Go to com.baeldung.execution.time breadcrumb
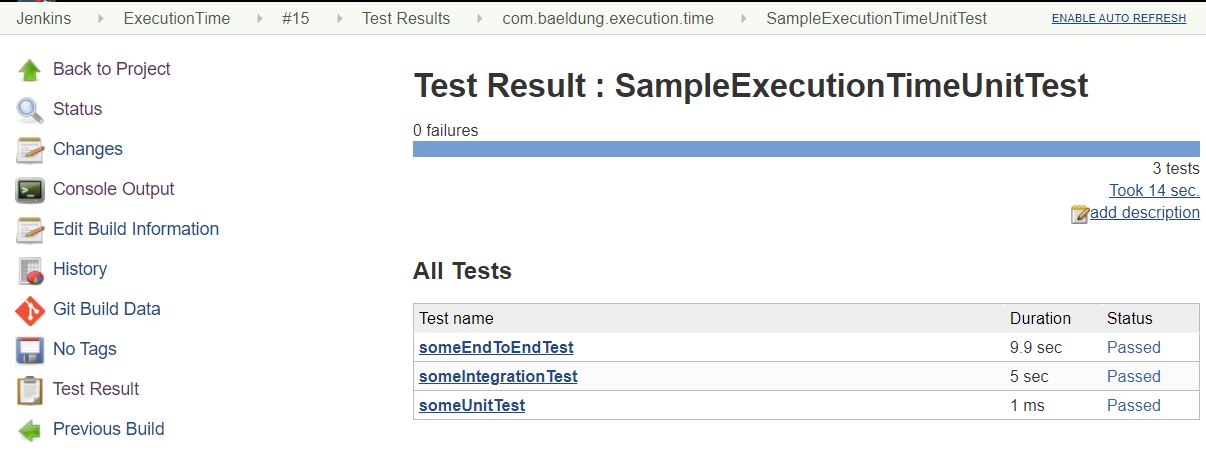This screenshot has width=1206, height=450. [608, 18]
